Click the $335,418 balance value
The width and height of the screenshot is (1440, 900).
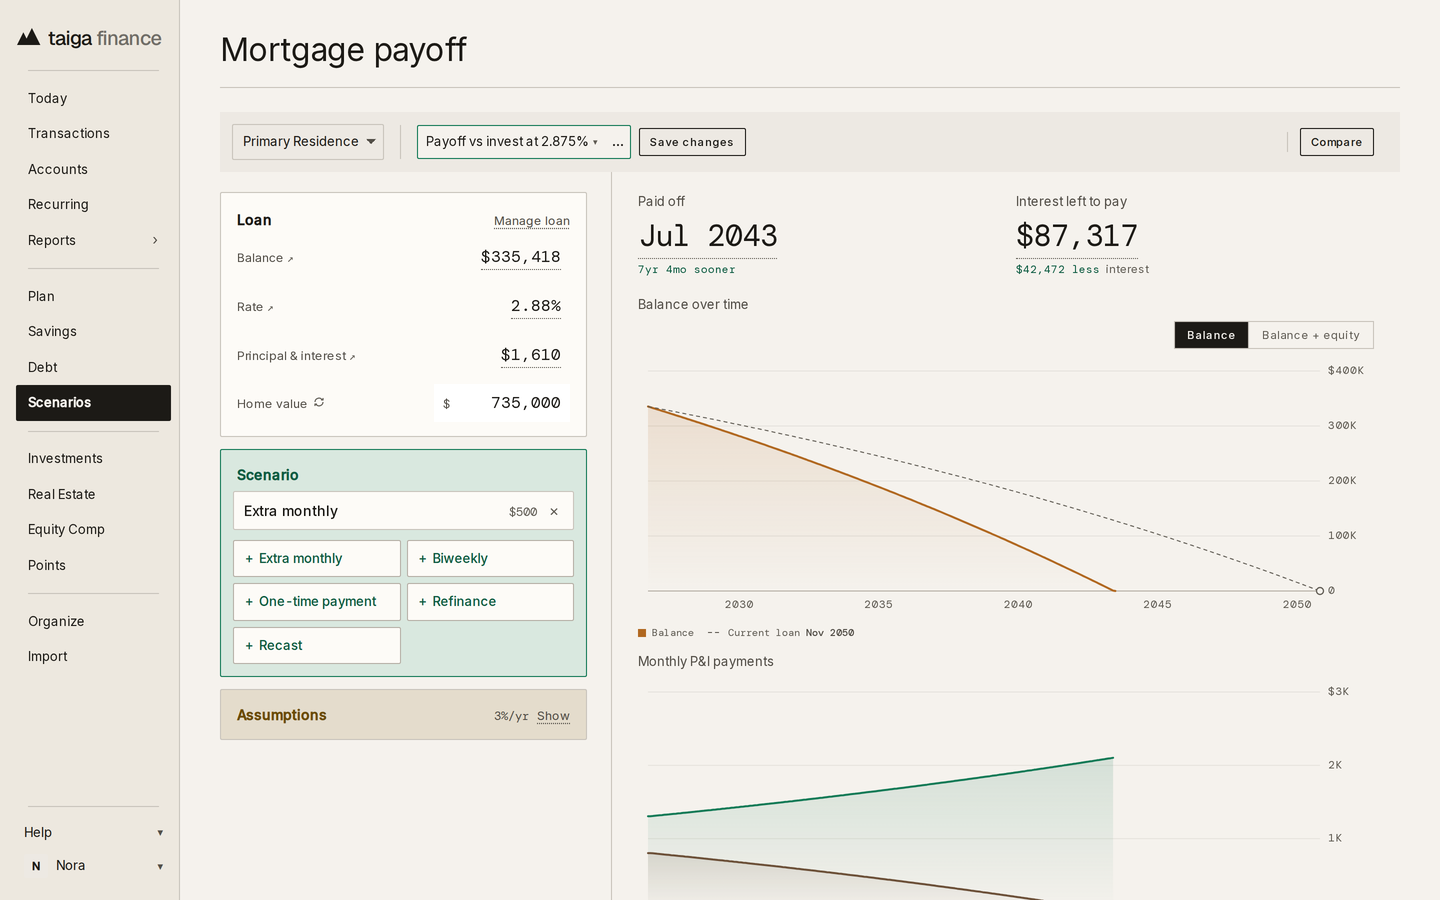pyautogui.click(x=520, y=257)
